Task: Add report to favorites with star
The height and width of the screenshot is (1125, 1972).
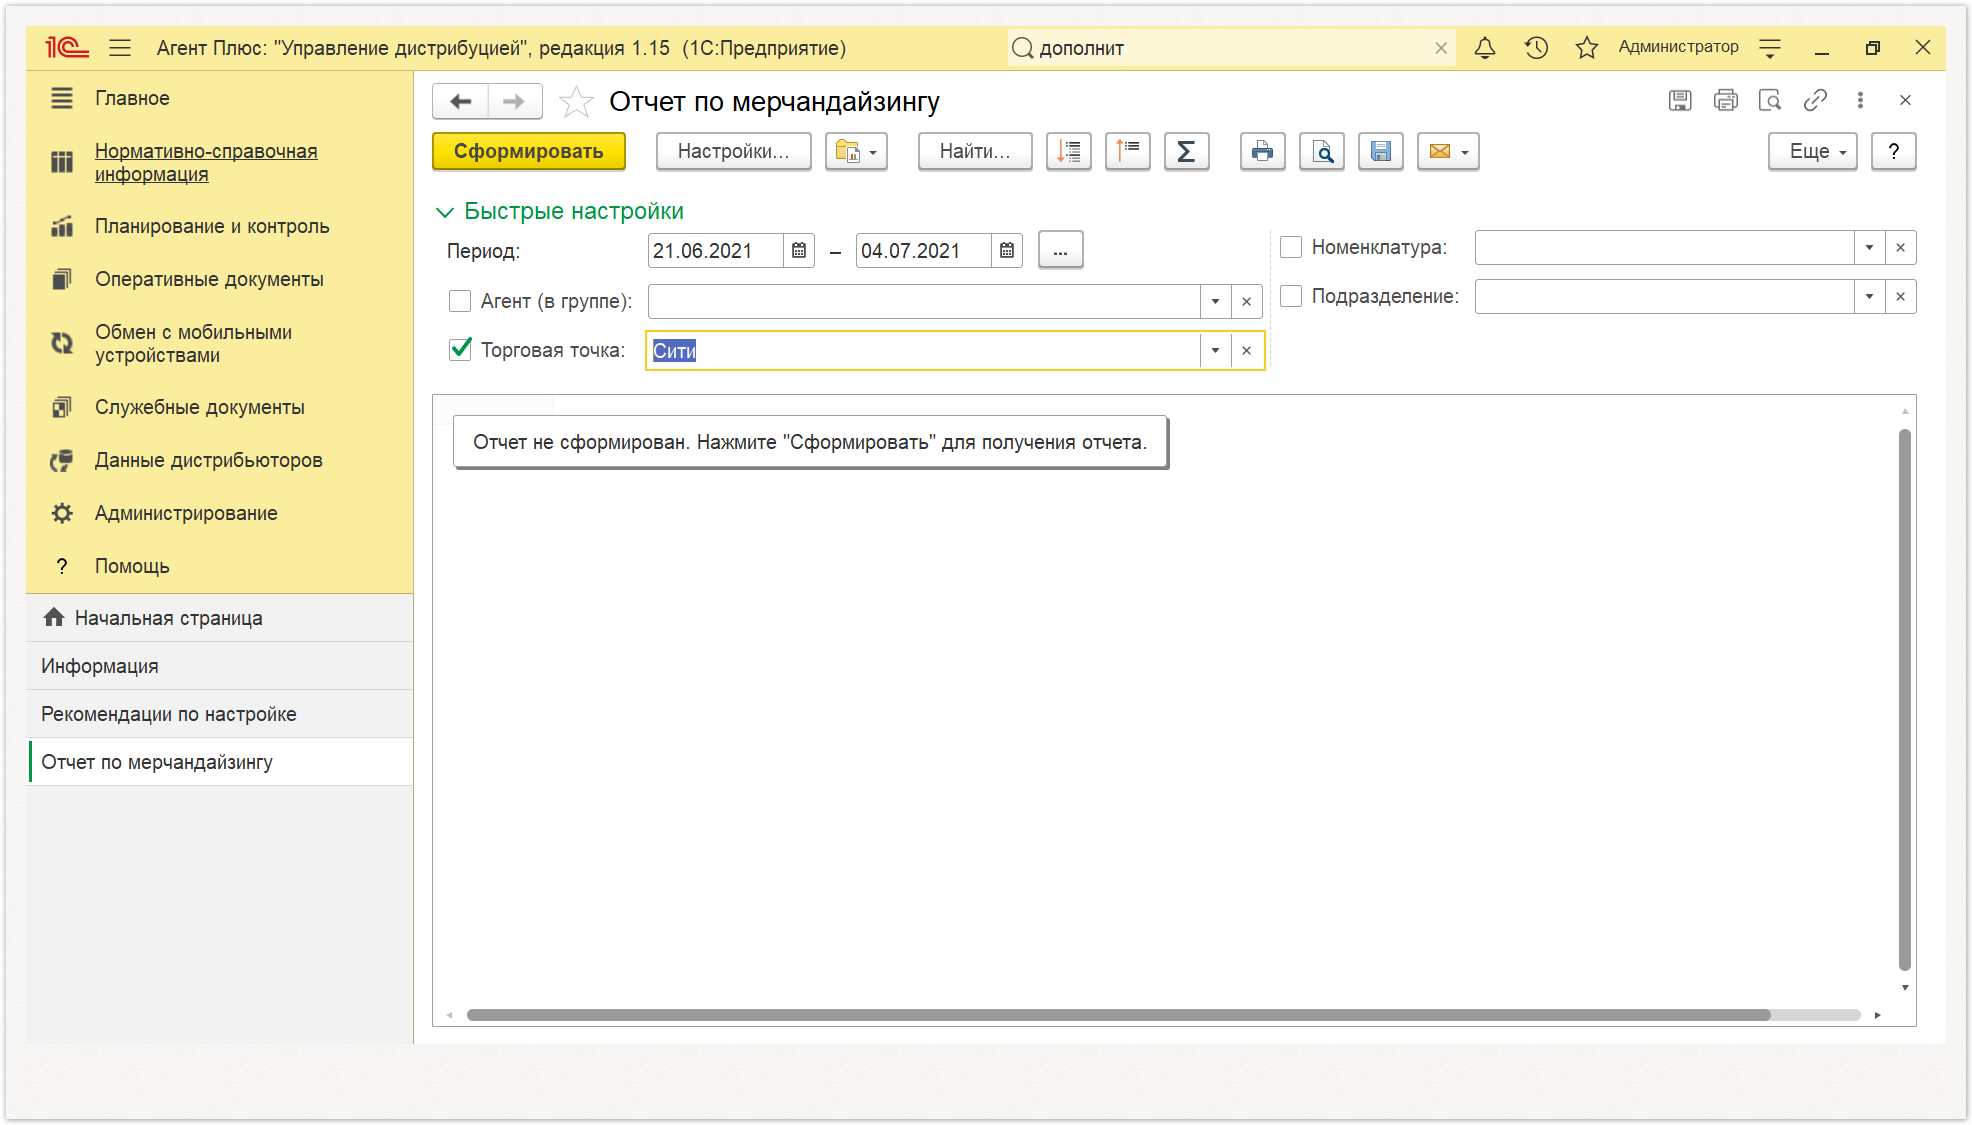Action: click(576, 101)
